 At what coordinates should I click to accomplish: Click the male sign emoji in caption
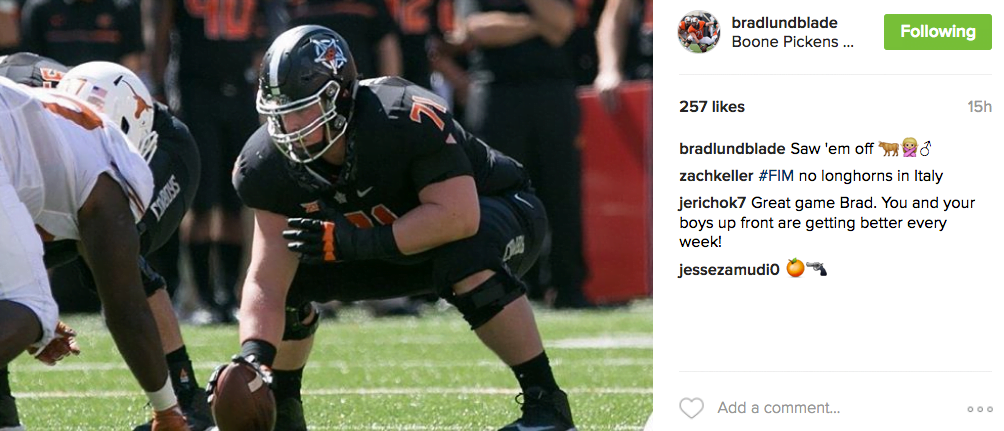926,149
